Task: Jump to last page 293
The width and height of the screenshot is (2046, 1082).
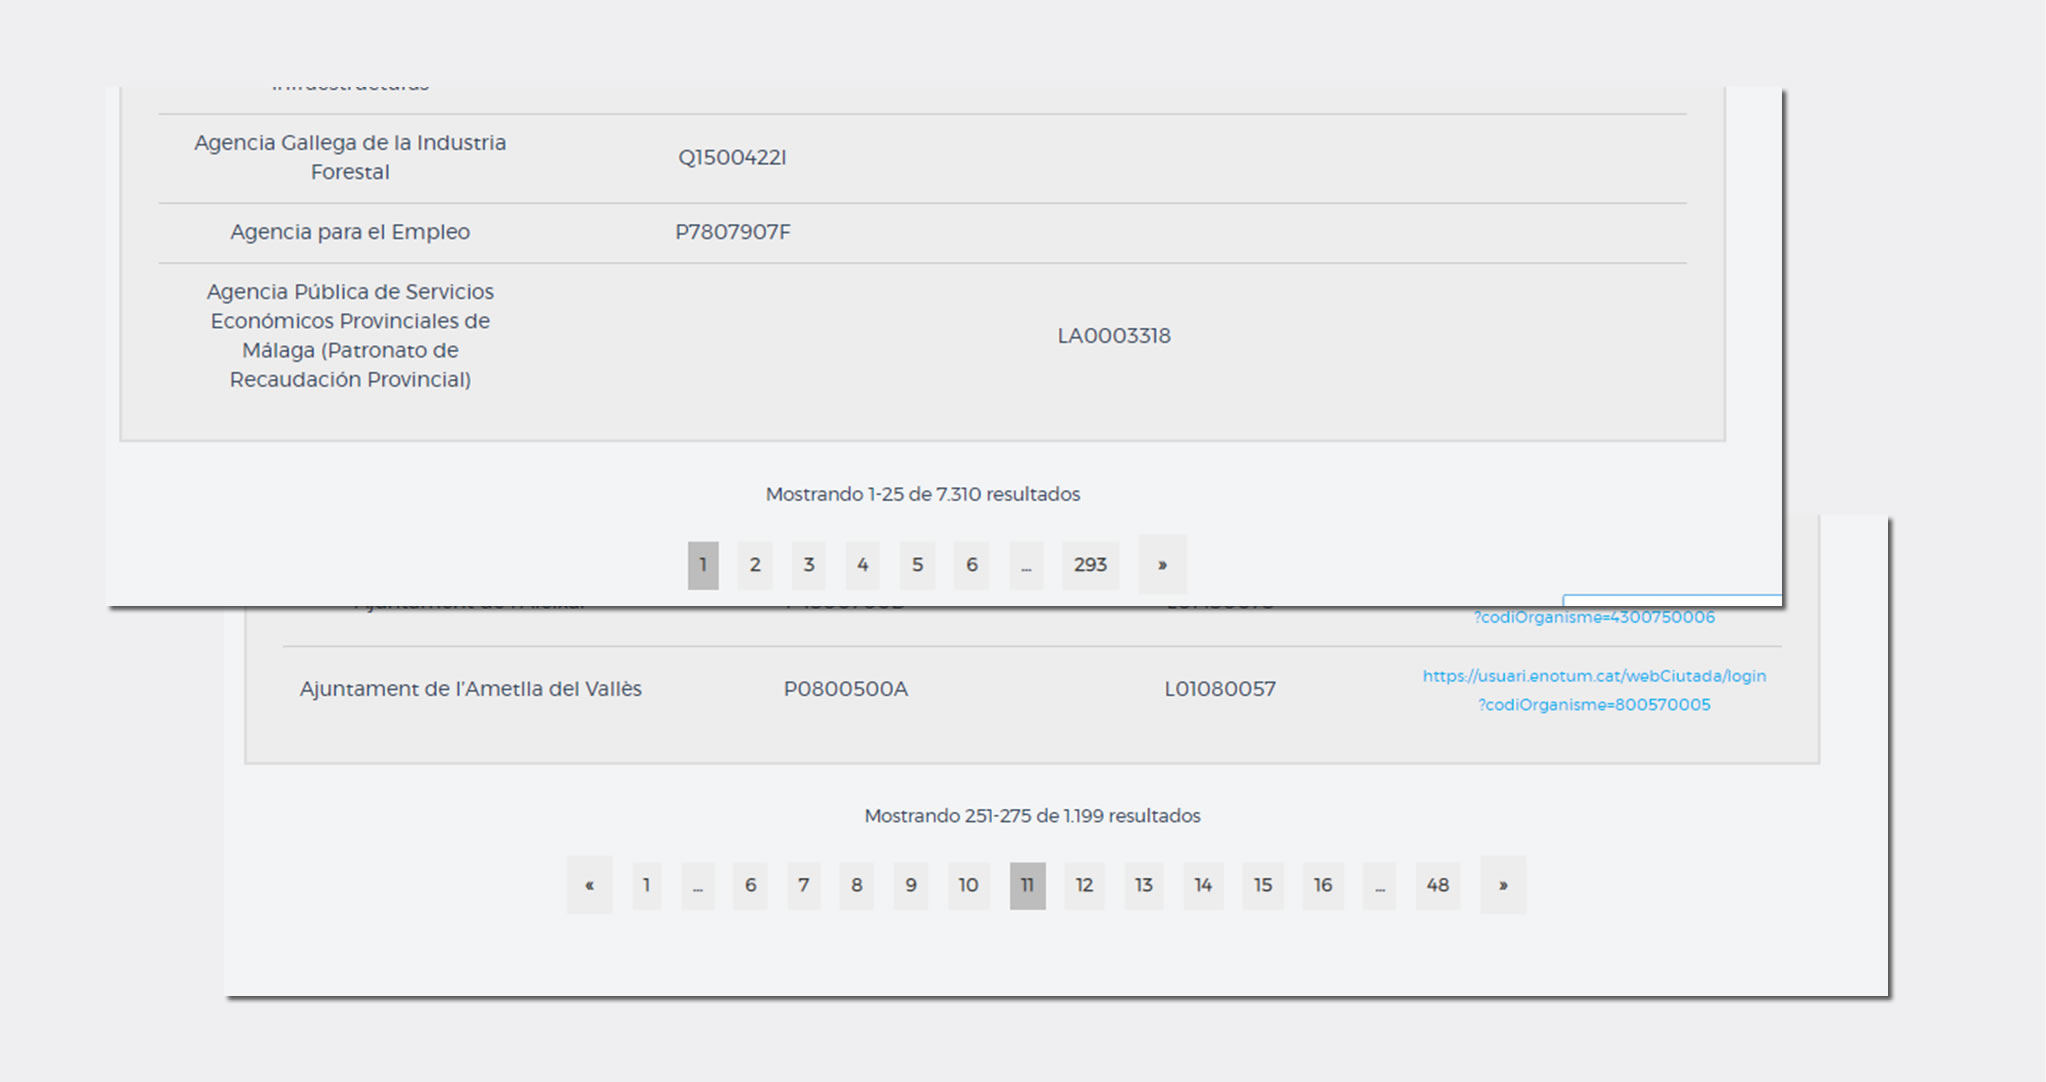Action: 1090,565
